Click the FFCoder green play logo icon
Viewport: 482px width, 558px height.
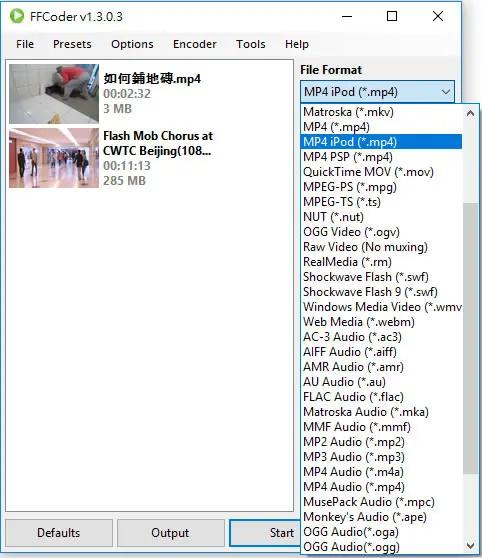[17, 16]
